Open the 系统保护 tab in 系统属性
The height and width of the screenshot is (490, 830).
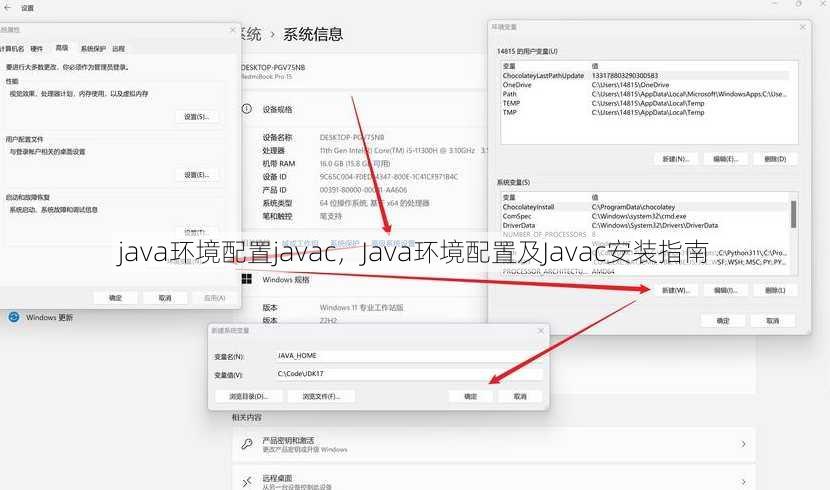(93, 49)
